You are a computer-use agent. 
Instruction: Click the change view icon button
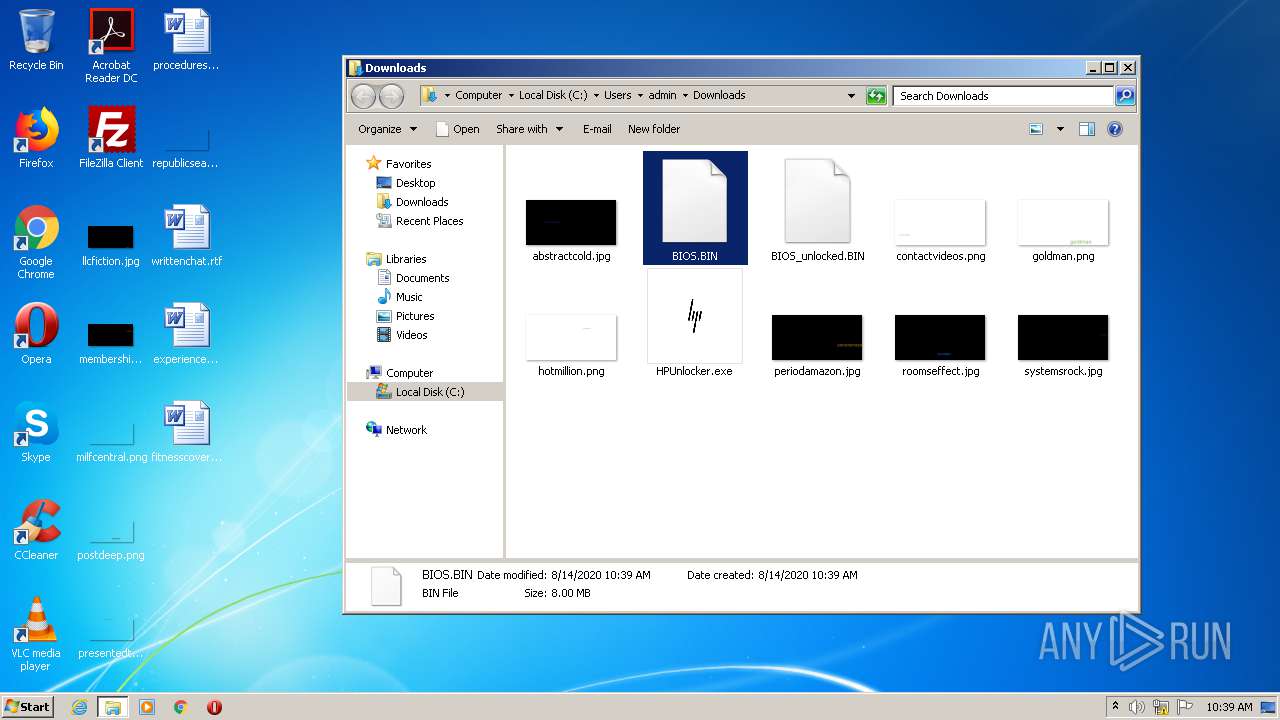(1036, 129)
